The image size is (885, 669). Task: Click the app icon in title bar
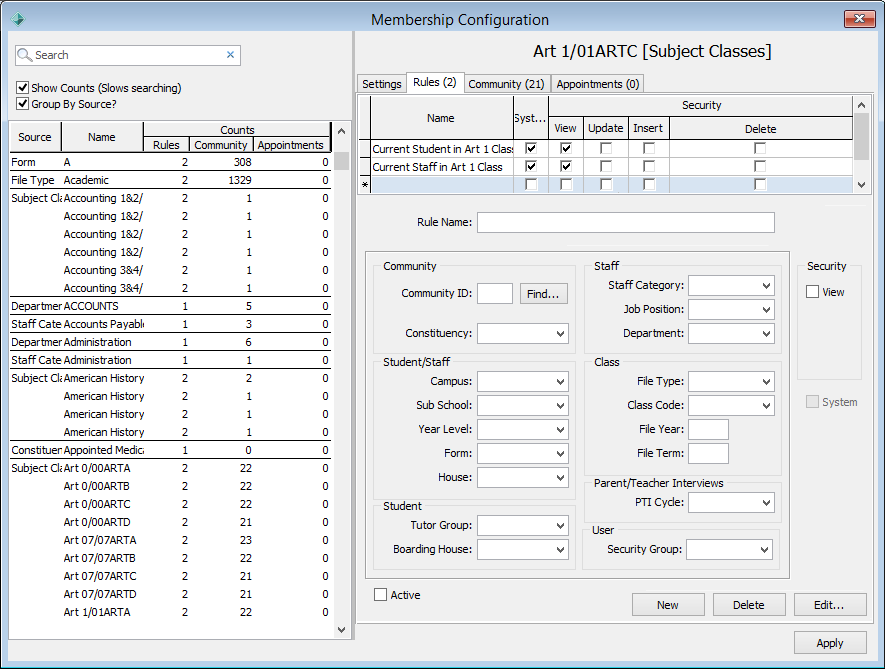point(18,19)
